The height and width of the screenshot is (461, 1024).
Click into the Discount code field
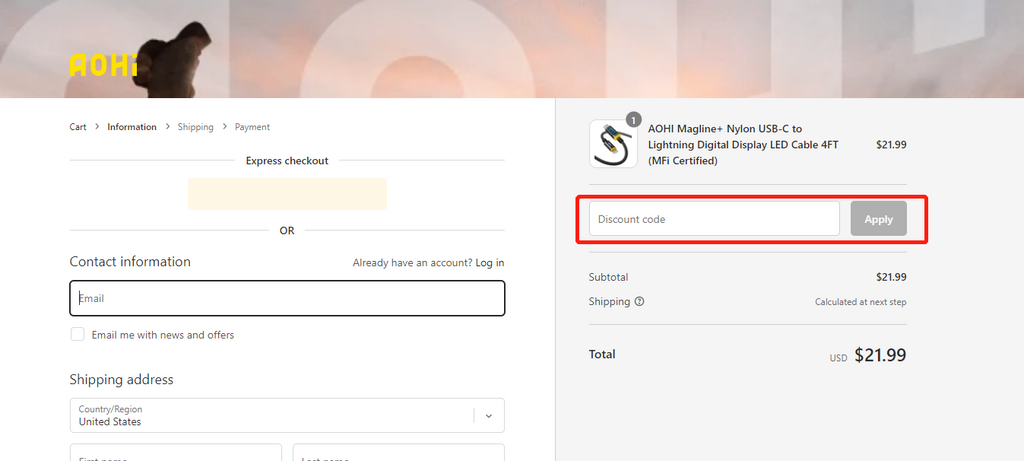pos(714,219)
